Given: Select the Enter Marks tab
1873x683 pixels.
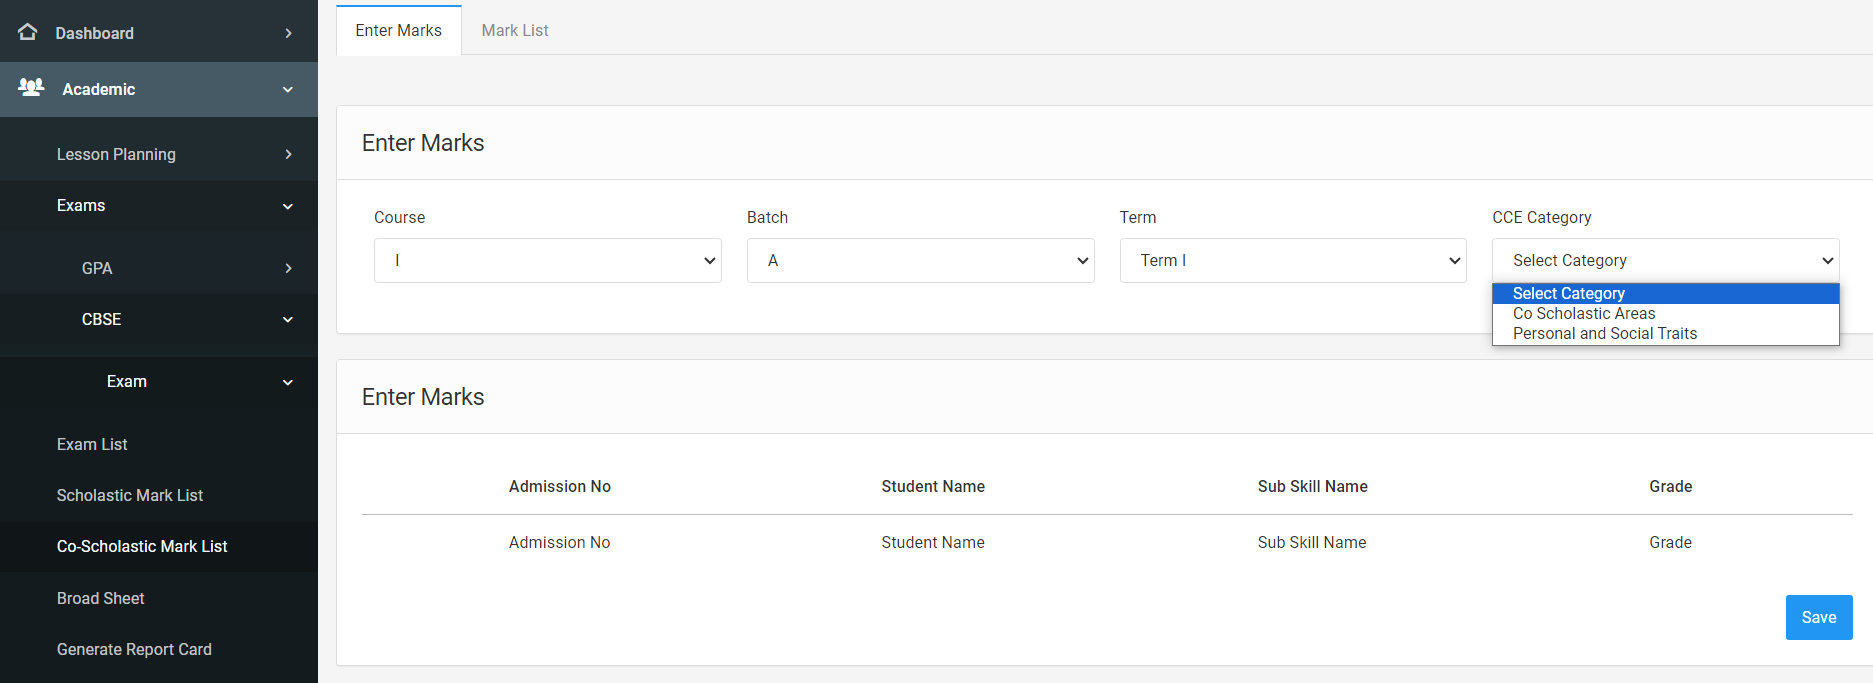Looking at the screenshot, I should pos(398,30).
